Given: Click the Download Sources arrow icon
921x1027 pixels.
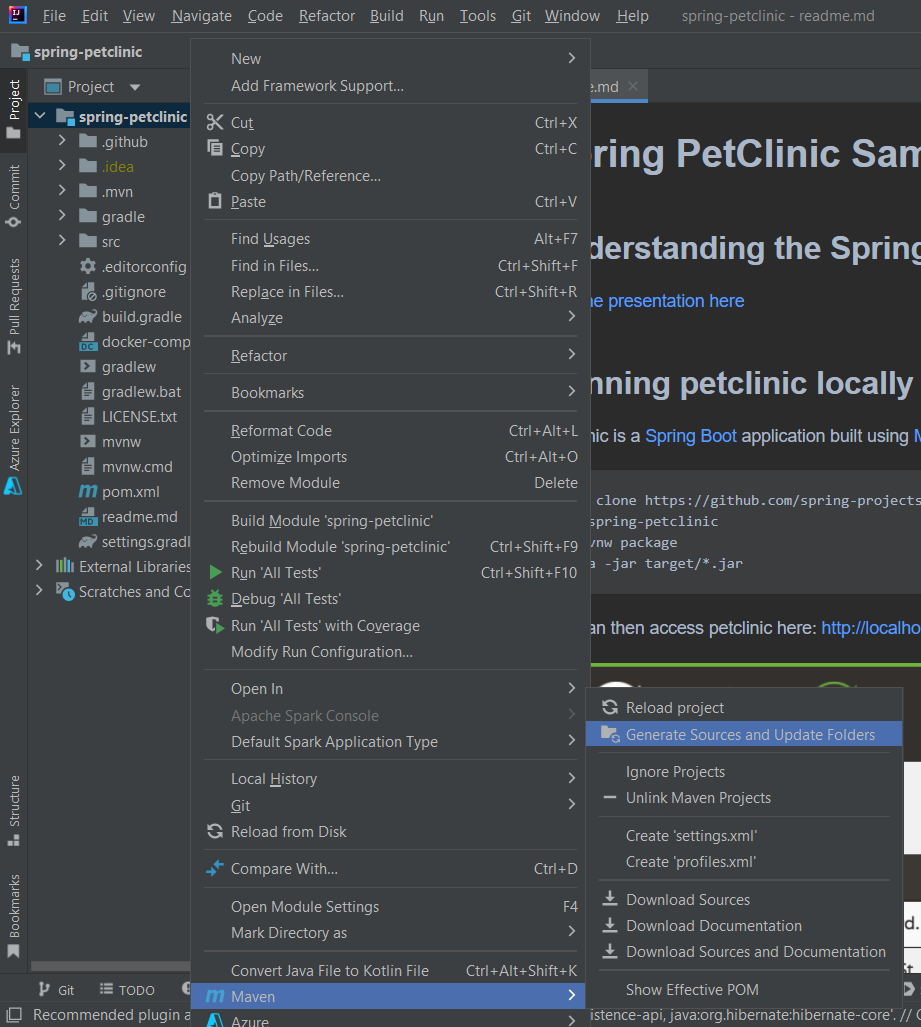Looking at the screenshot, I should pos(610,899).
